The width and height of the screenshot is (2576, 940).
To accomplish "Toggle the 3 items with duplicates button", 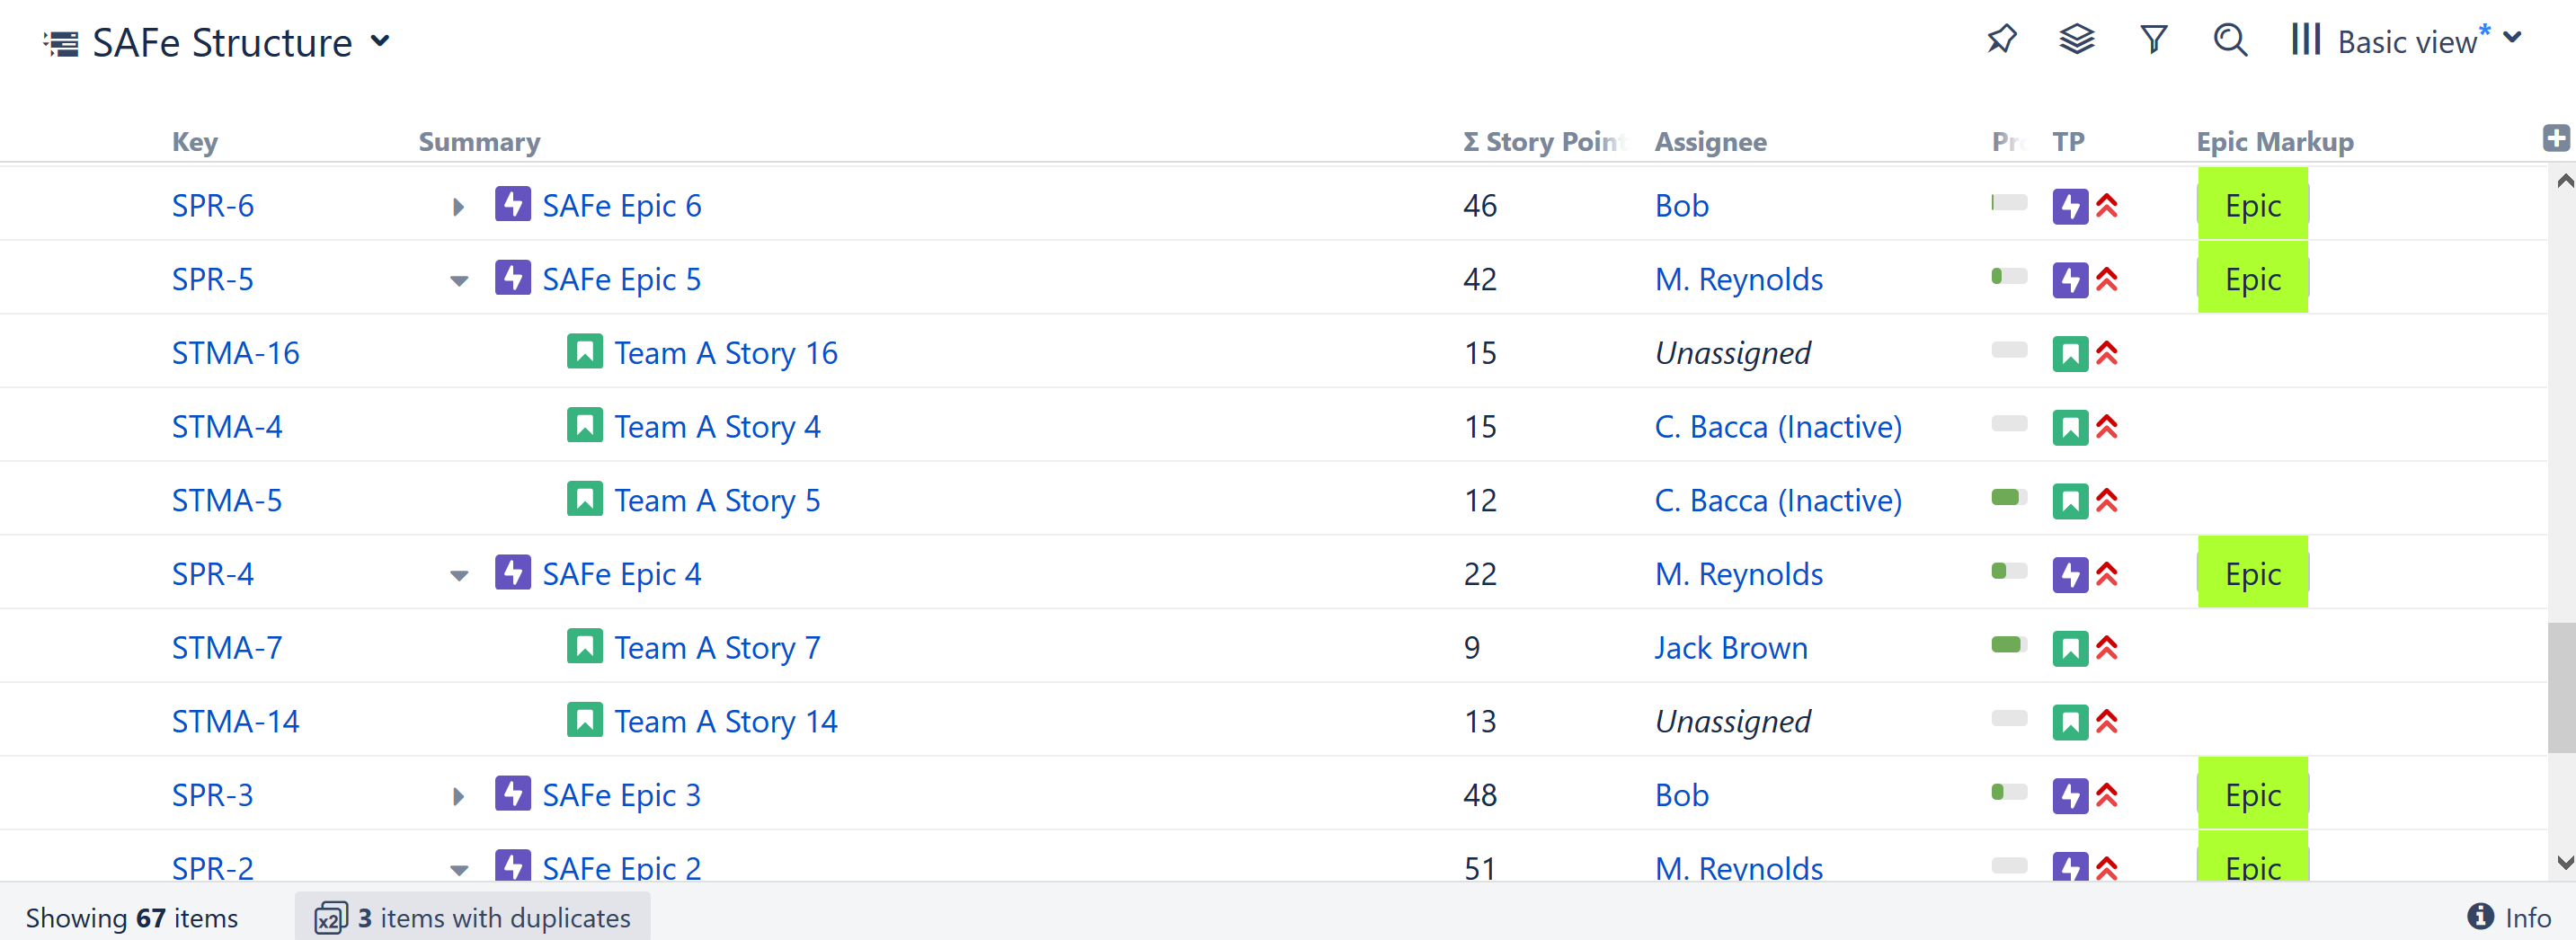I will [x=472, y=917].
